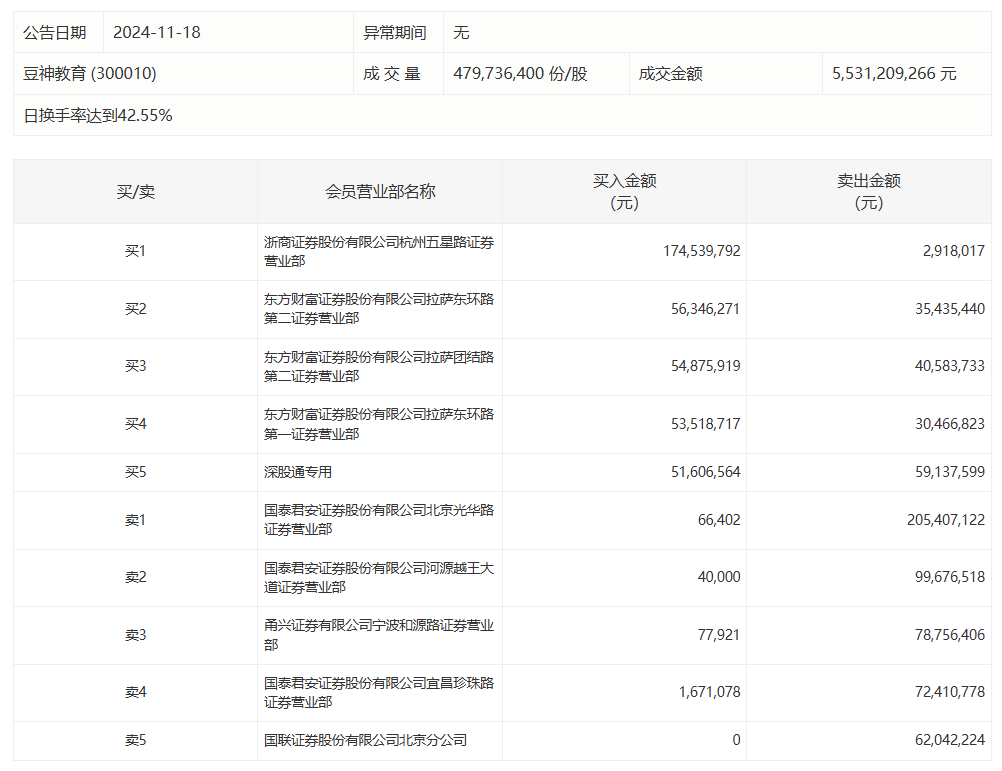This screenshot has height=771, width=1002.
Task: Select the 买2 row label
Action: pyautogui.click(x=135, y=309)
